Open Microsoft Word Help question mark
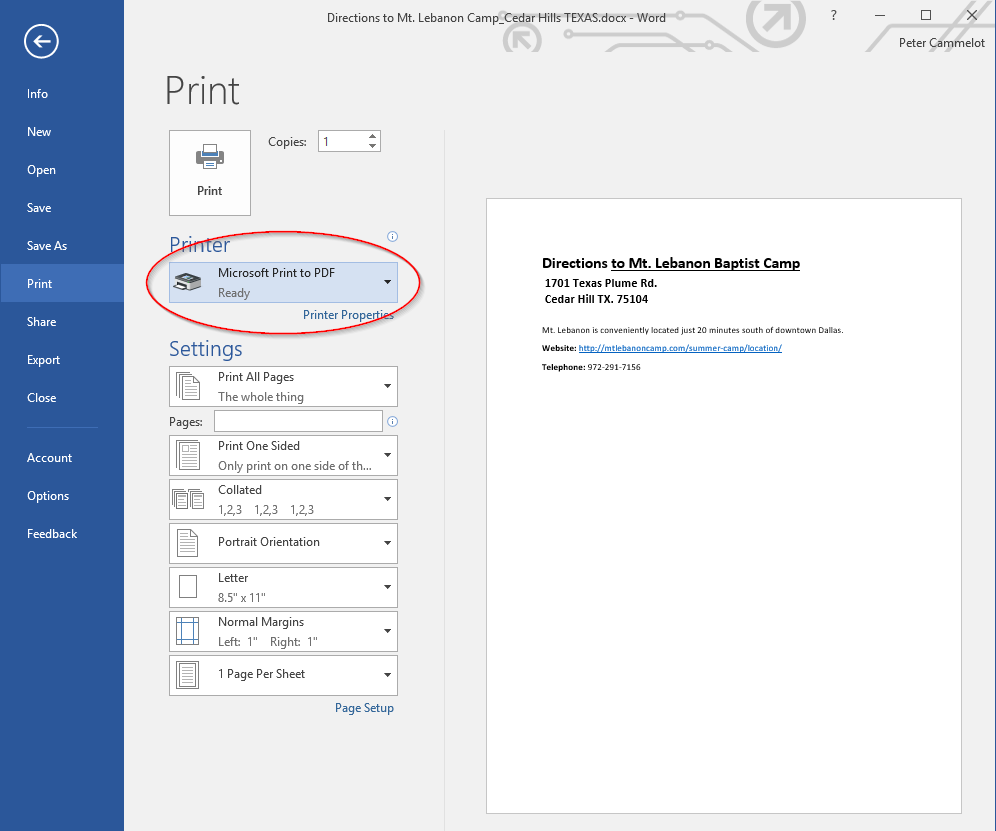996x831 pixels. click(x=833, y=15)
